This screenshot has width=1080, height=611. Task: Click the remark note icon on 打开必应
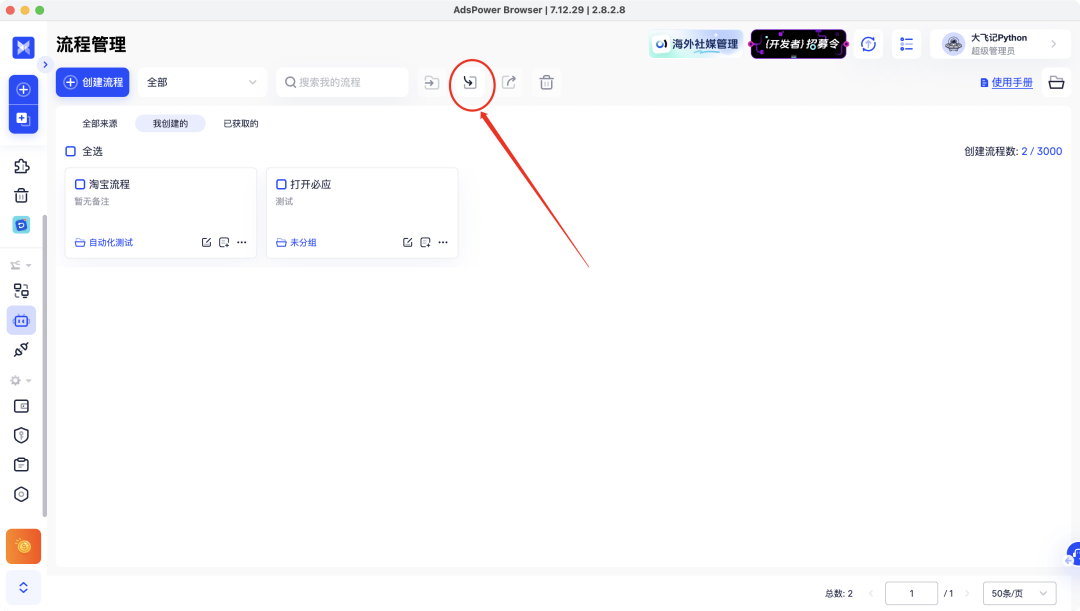(x=425, y=242)
